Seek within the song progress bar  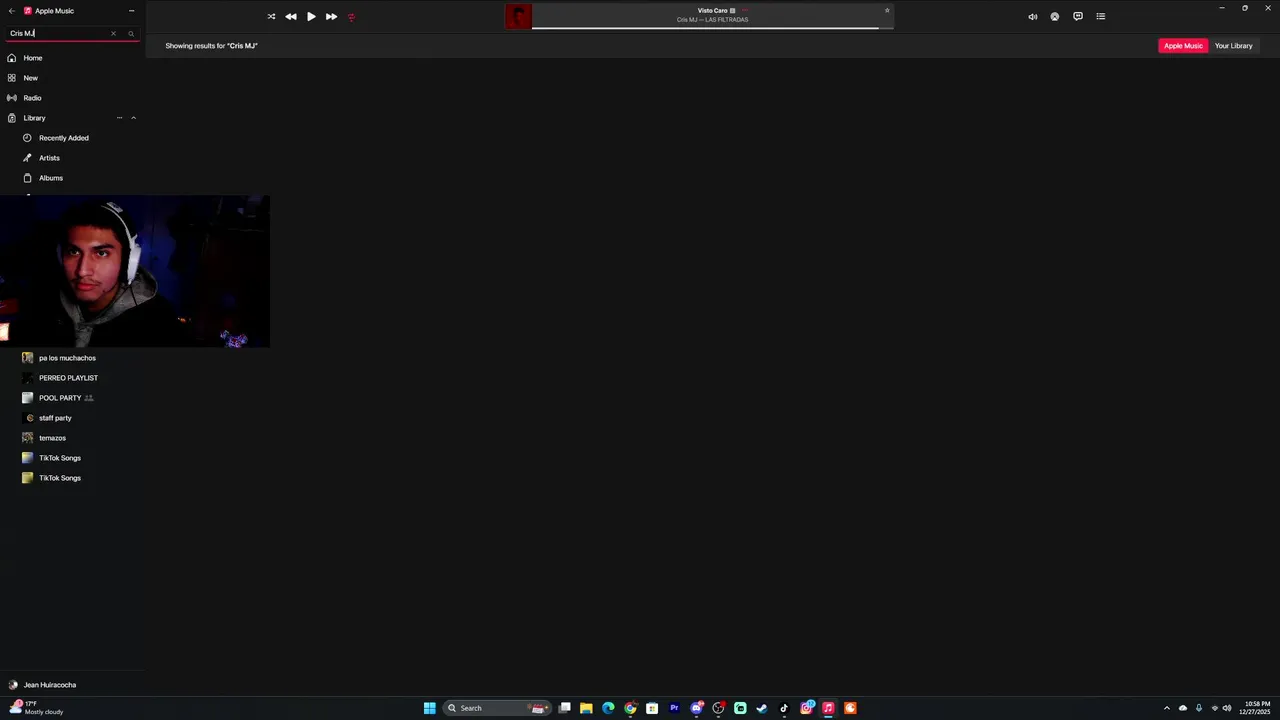point(712,28)
